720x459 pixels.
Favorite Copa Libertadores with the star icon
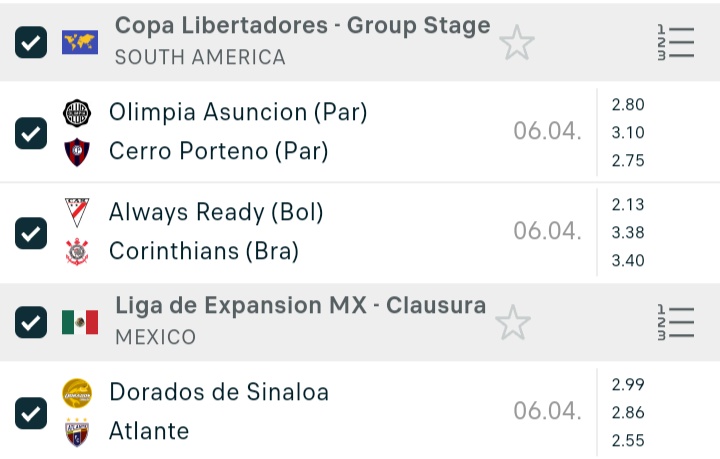coord(517,42)
